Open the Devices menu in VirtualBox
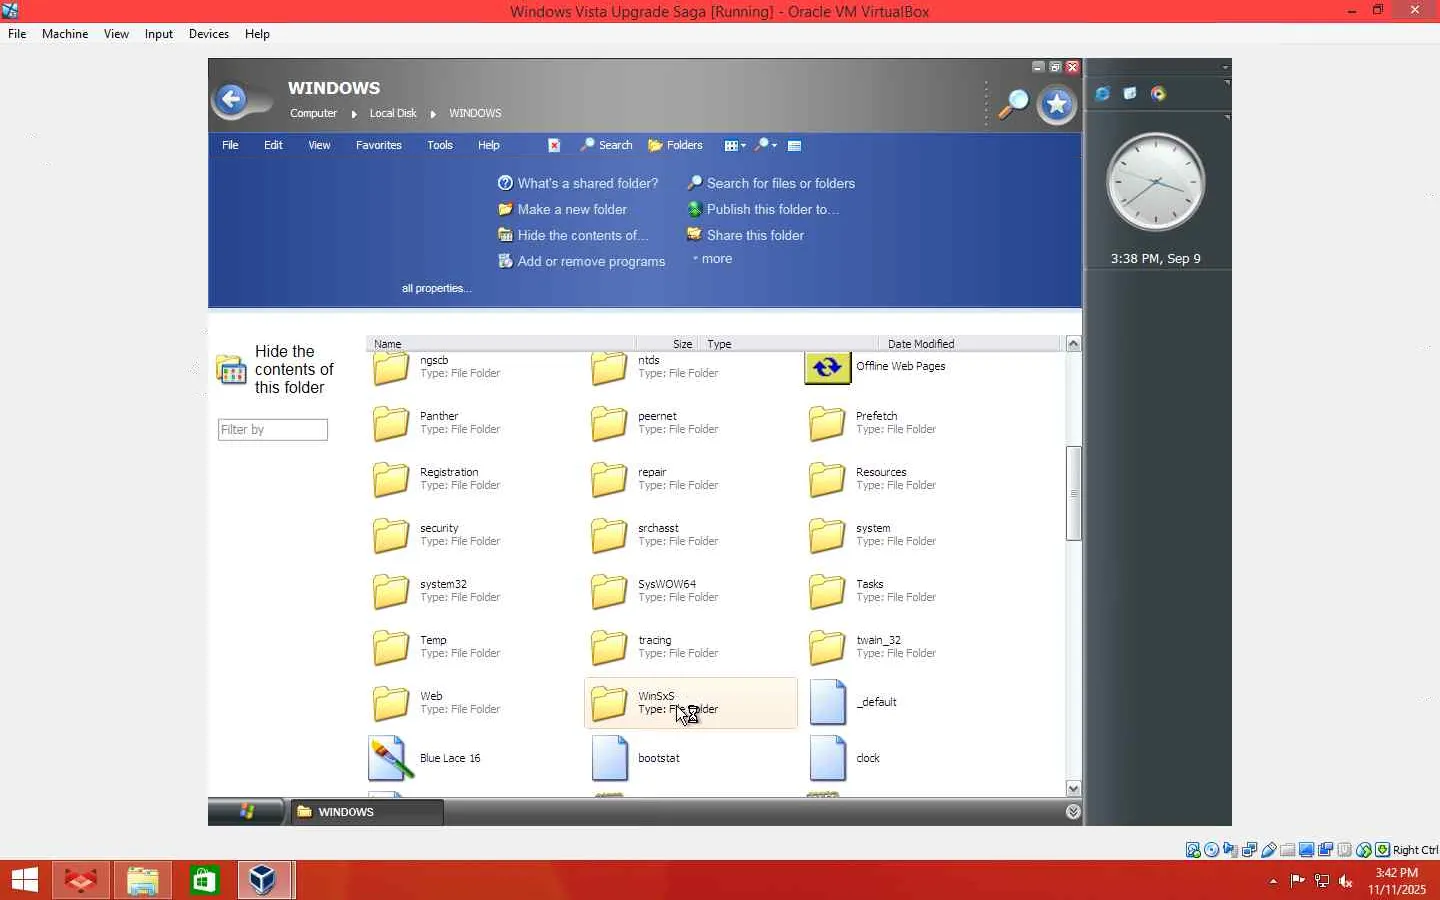This screenshot has height=900, width=1440. tap(209, 34)
